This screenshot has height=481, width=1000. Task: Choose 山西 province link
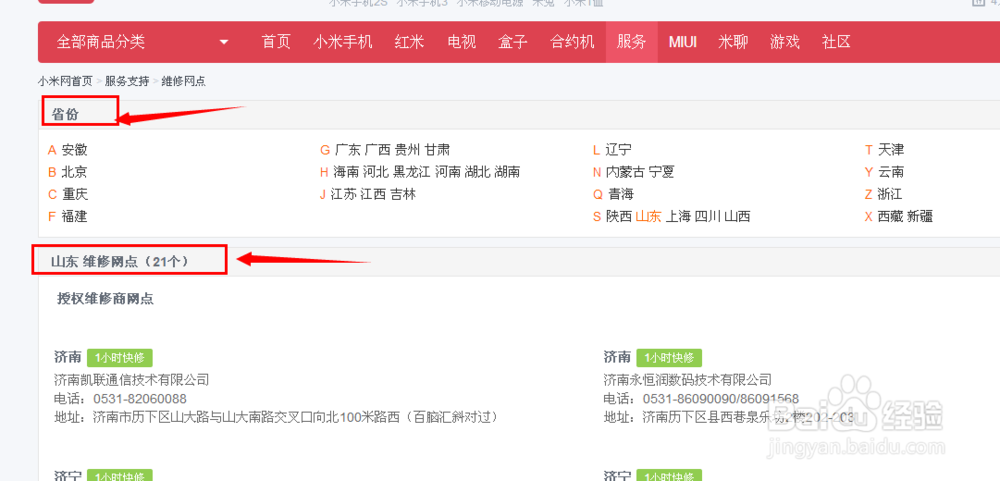click(x=738, y=216)
